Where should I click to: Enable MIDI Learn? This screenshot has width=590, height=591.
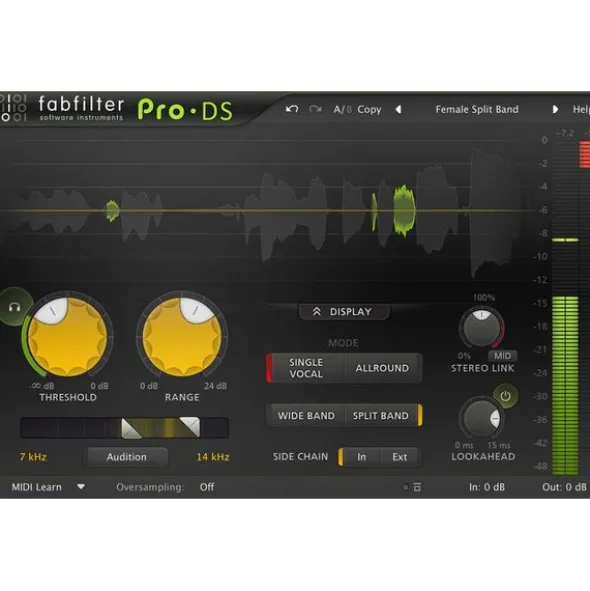pyautogui.click(x=37, y=487)
